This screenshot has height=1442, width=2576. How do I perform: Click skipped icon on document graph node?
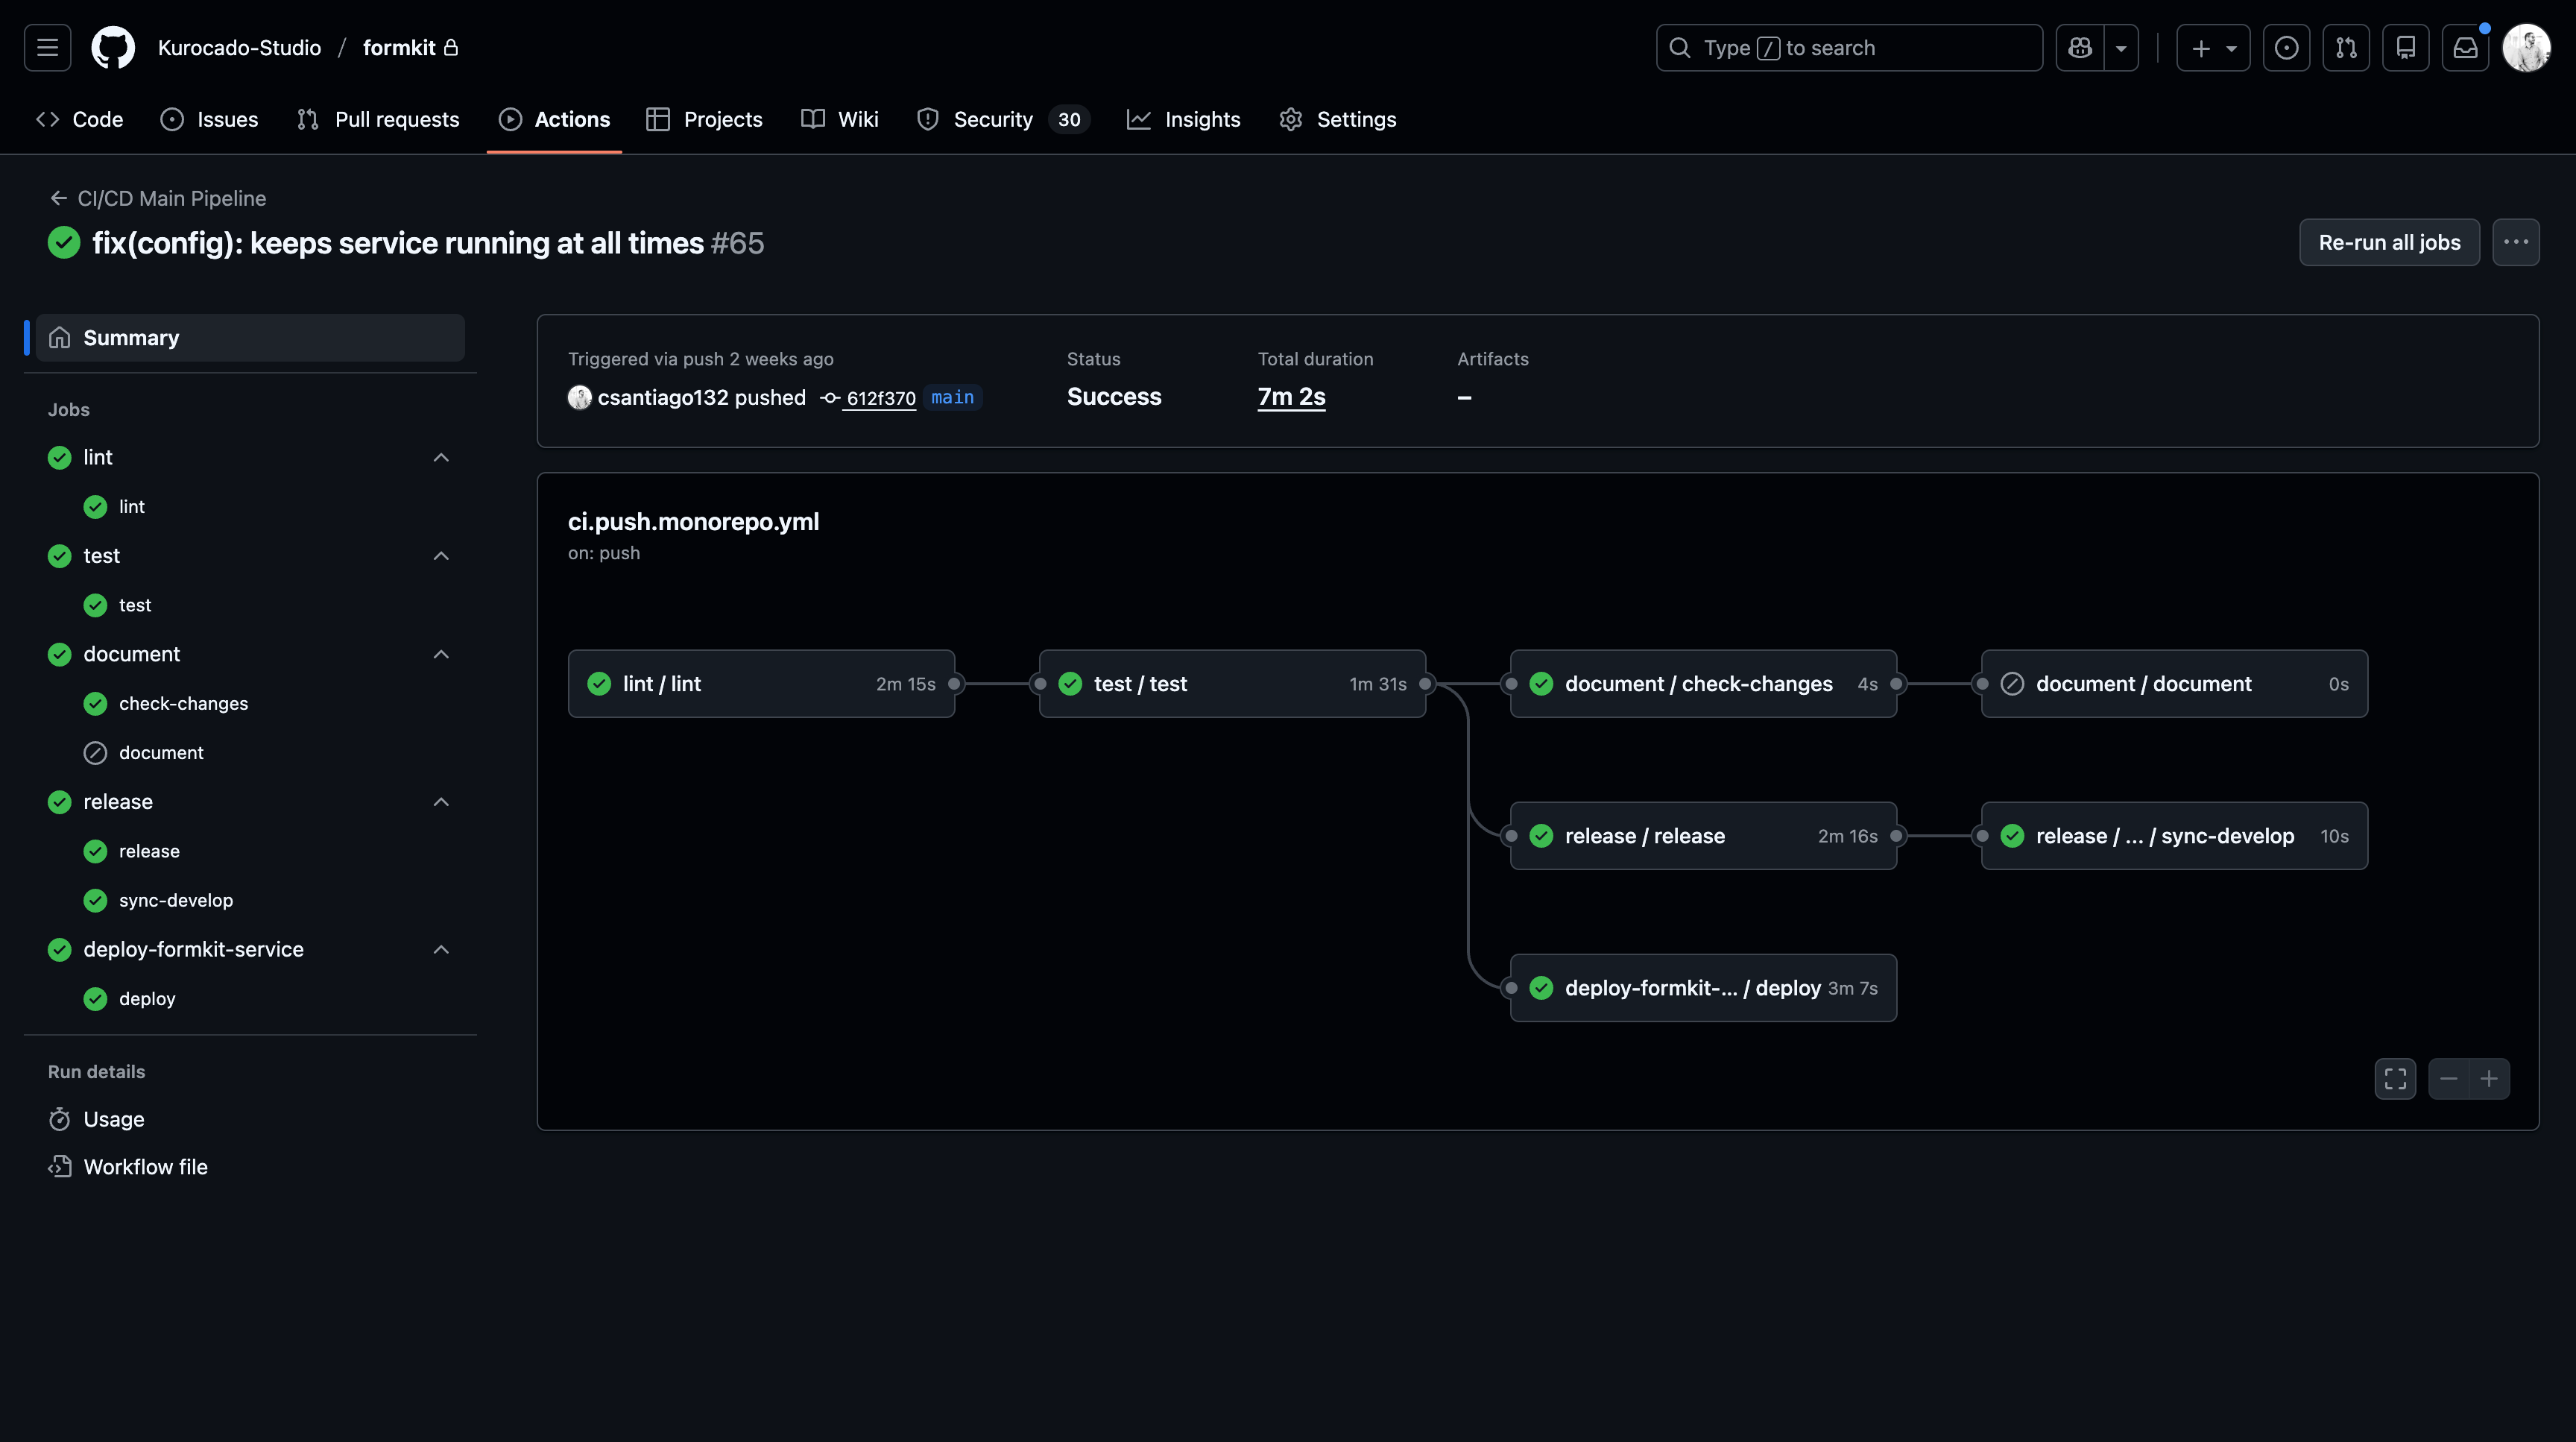[x=2012, y=683]
